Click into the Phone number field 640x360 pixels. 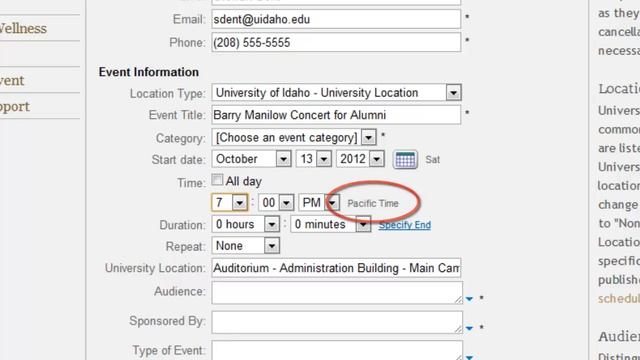[336, 42]
